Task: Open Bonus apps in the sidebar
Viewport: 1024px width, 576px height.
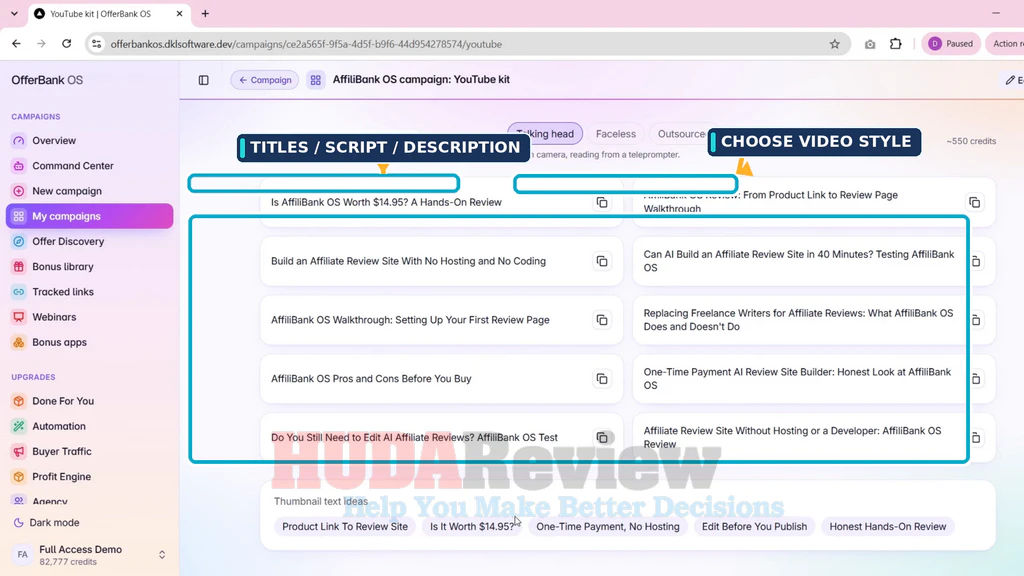Action: tap(89, 342)
